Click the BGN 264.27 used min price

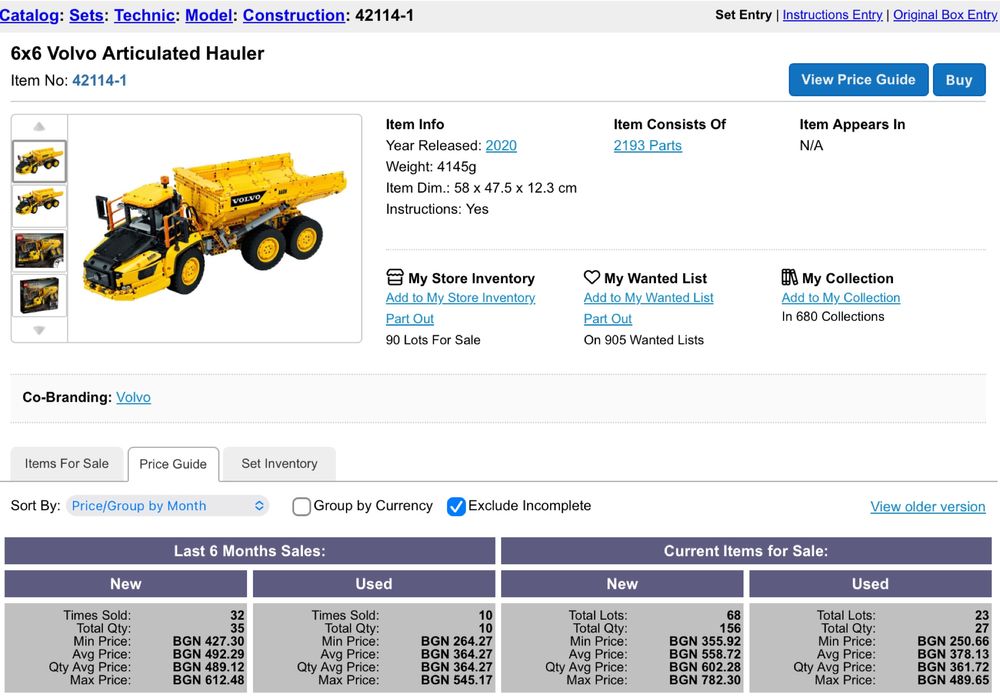(x=456, y=641)
